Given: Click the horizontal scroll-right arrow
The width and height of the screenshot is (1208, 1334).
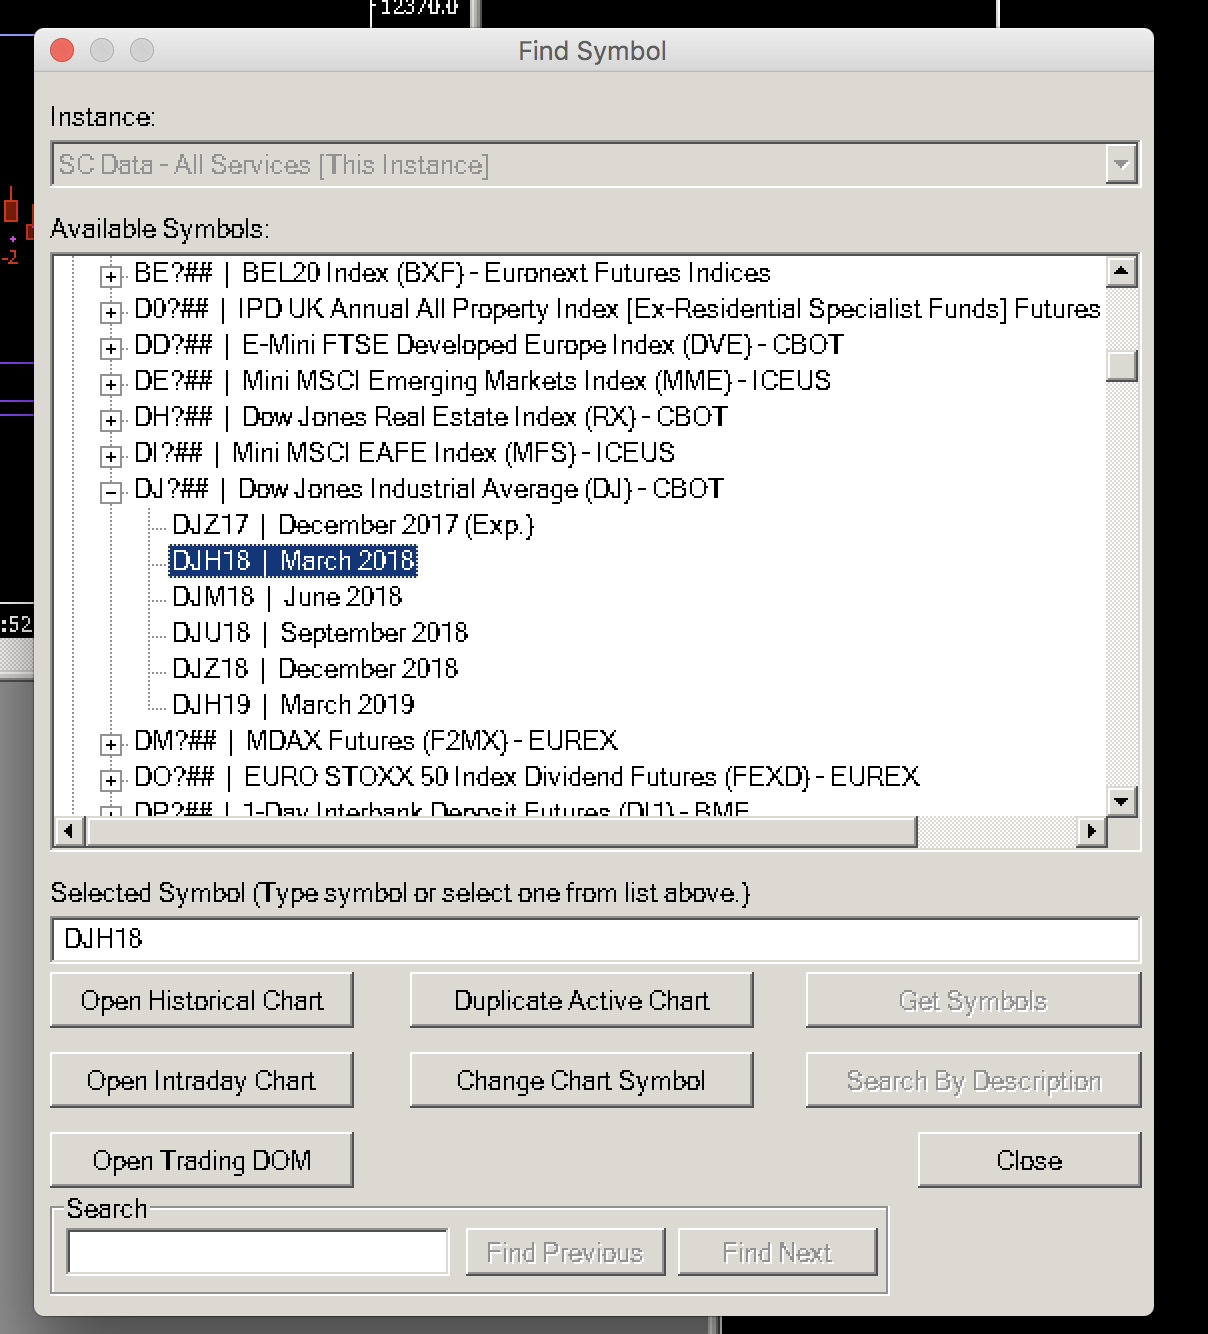Looking at the screenshot, I should tap(1091, 831).
